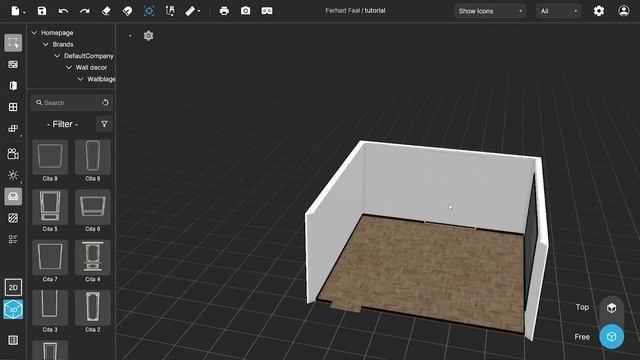Toggle the highlighted blue focus icon
The image size is (640, 360).
coord(149,11)
